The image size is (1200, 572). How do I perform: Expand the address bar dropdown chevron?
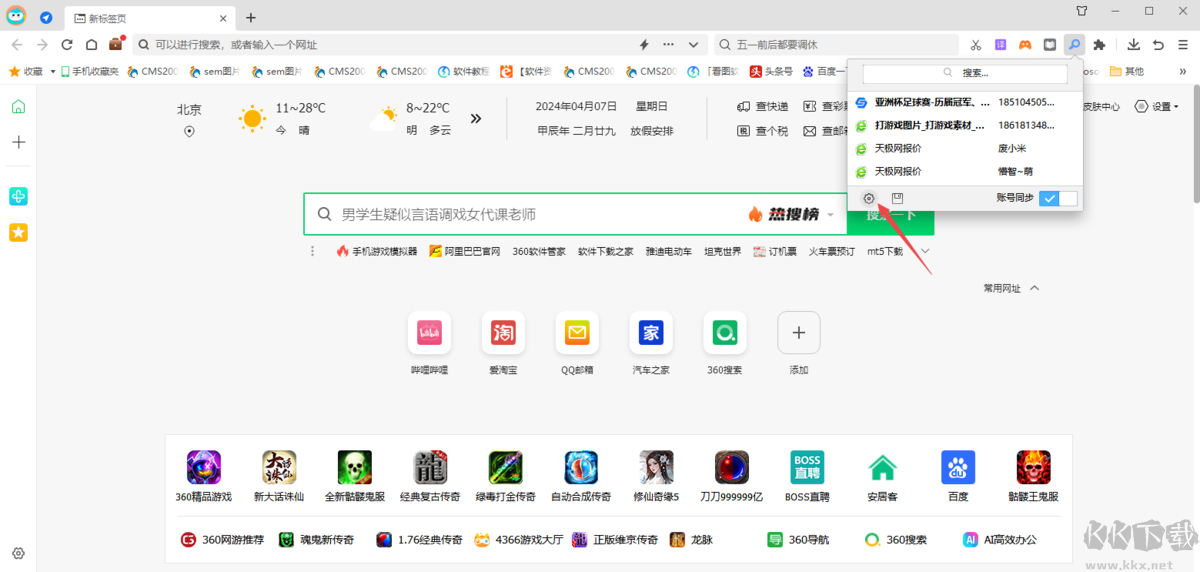(693, 44)
